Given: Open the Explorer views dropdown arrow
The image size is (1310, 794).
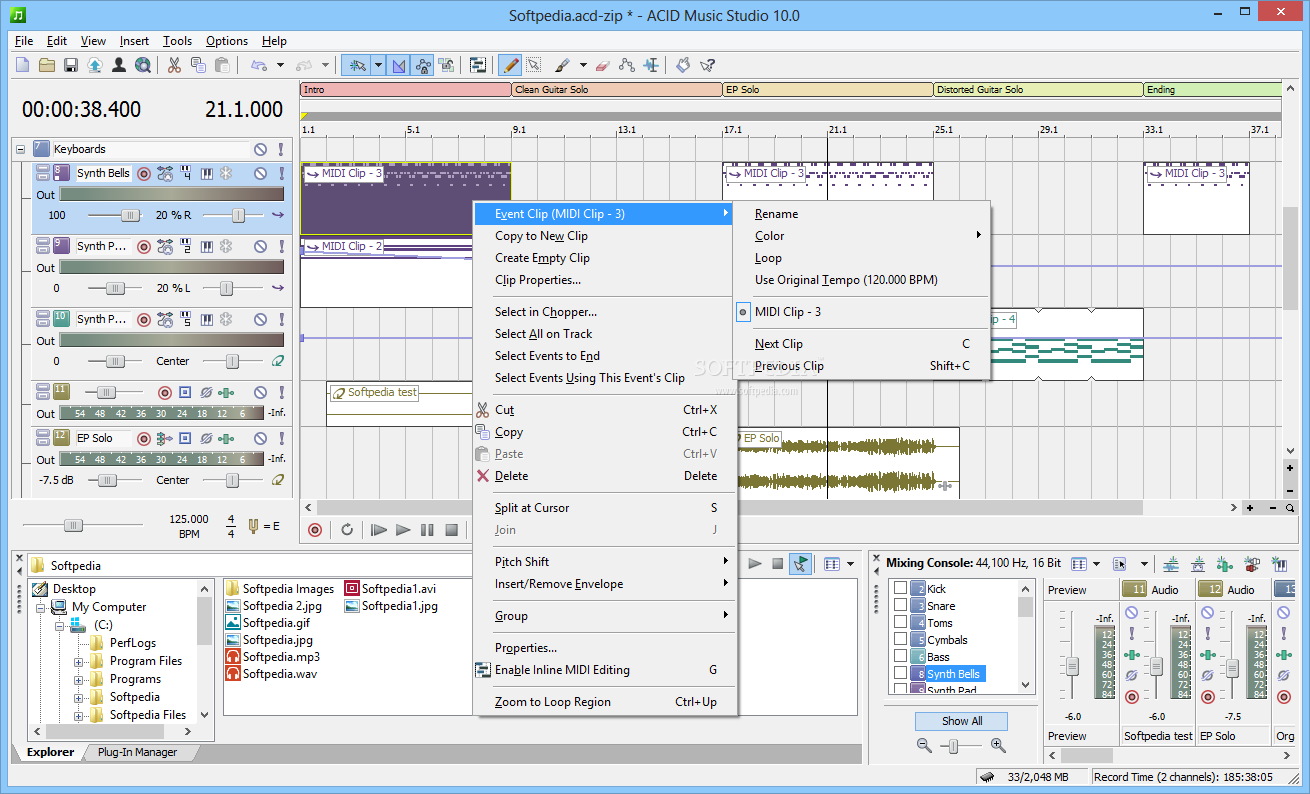Looking at the screenshot, I should 851,564.
